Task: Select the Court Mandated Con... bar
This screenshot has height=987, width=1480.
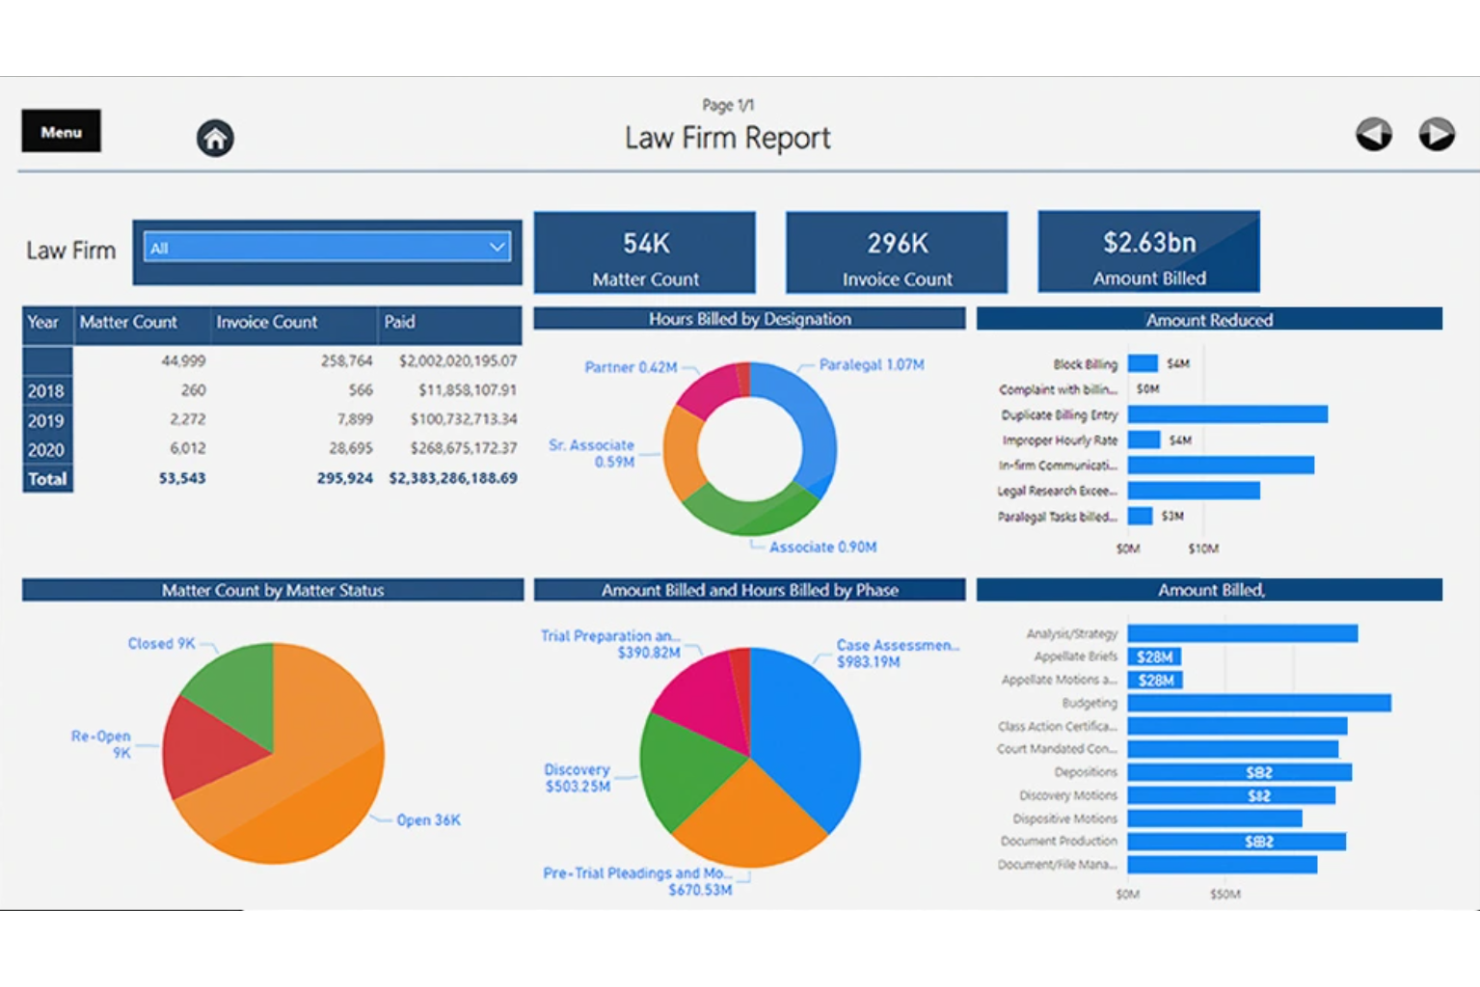Action: (1233, 749)
